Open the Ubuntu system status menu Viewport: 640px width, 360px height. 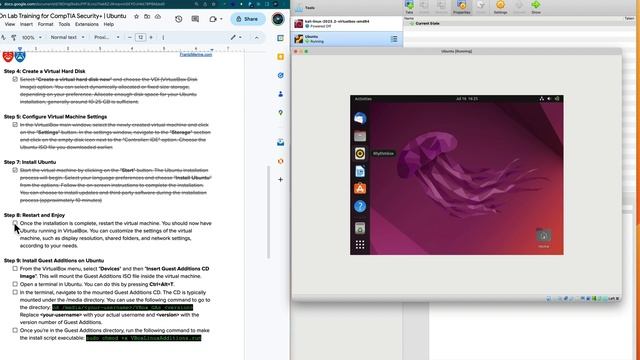[549, 98]
